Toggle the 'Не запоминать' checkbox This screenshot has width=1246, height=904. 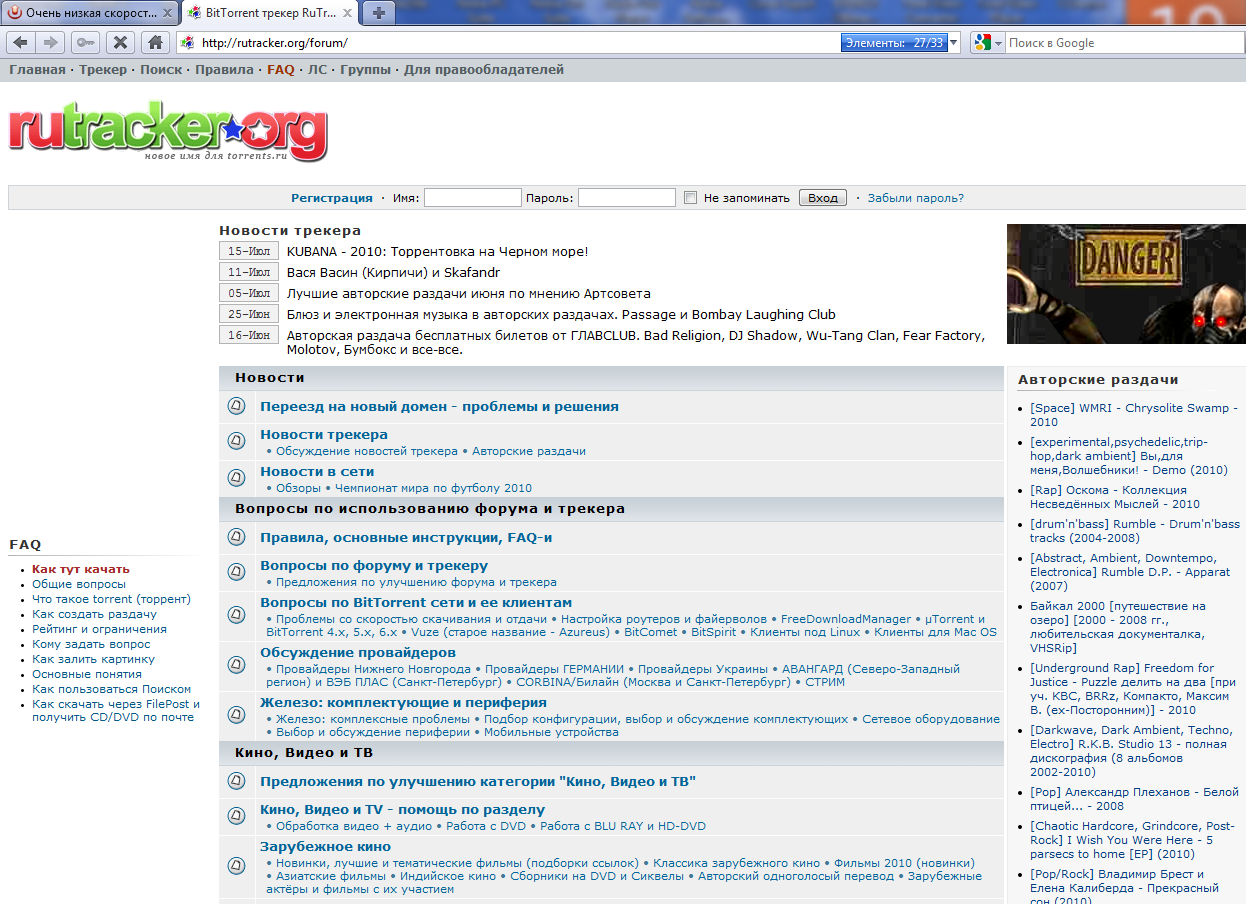(690, 198)
